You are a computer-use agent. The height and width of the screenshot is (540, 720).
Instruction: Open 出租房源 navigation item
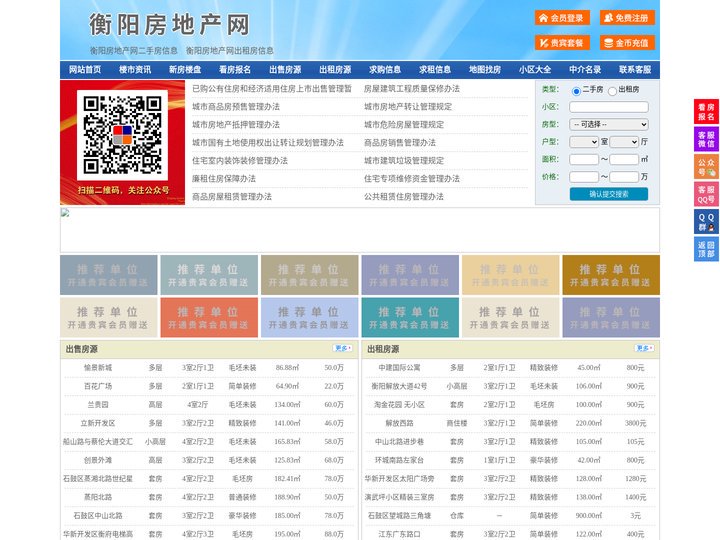[335, 70]
